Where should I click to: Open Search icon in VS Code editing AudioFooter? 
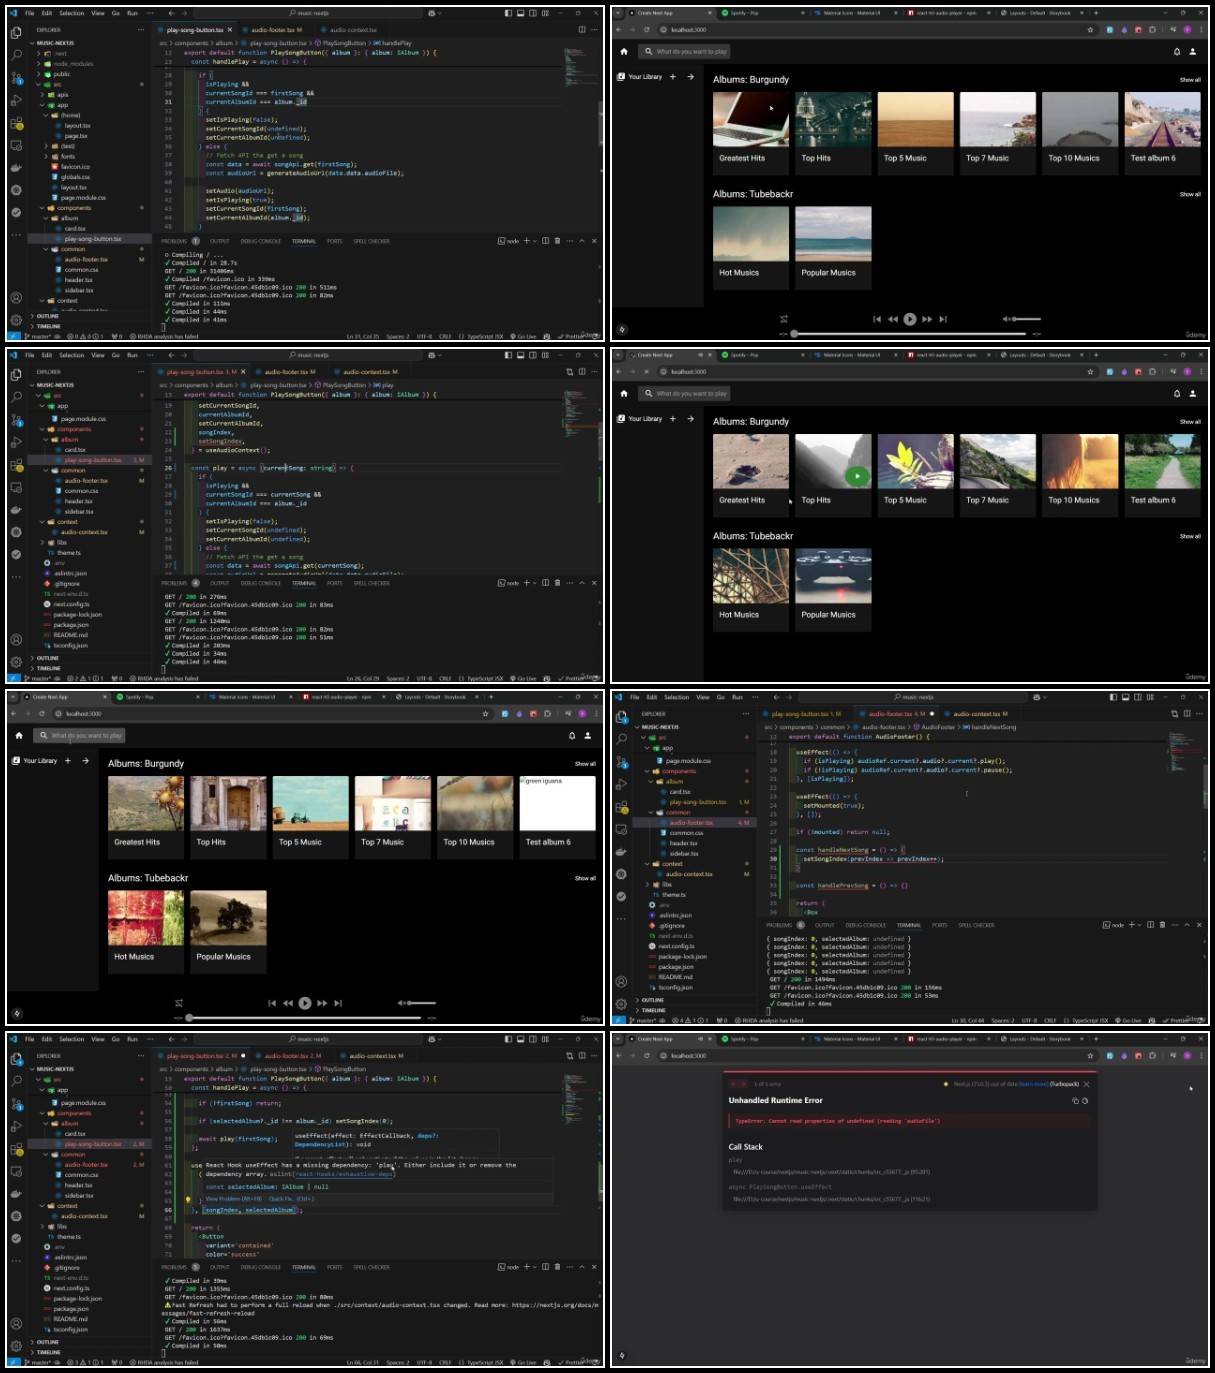pos(621,738)
